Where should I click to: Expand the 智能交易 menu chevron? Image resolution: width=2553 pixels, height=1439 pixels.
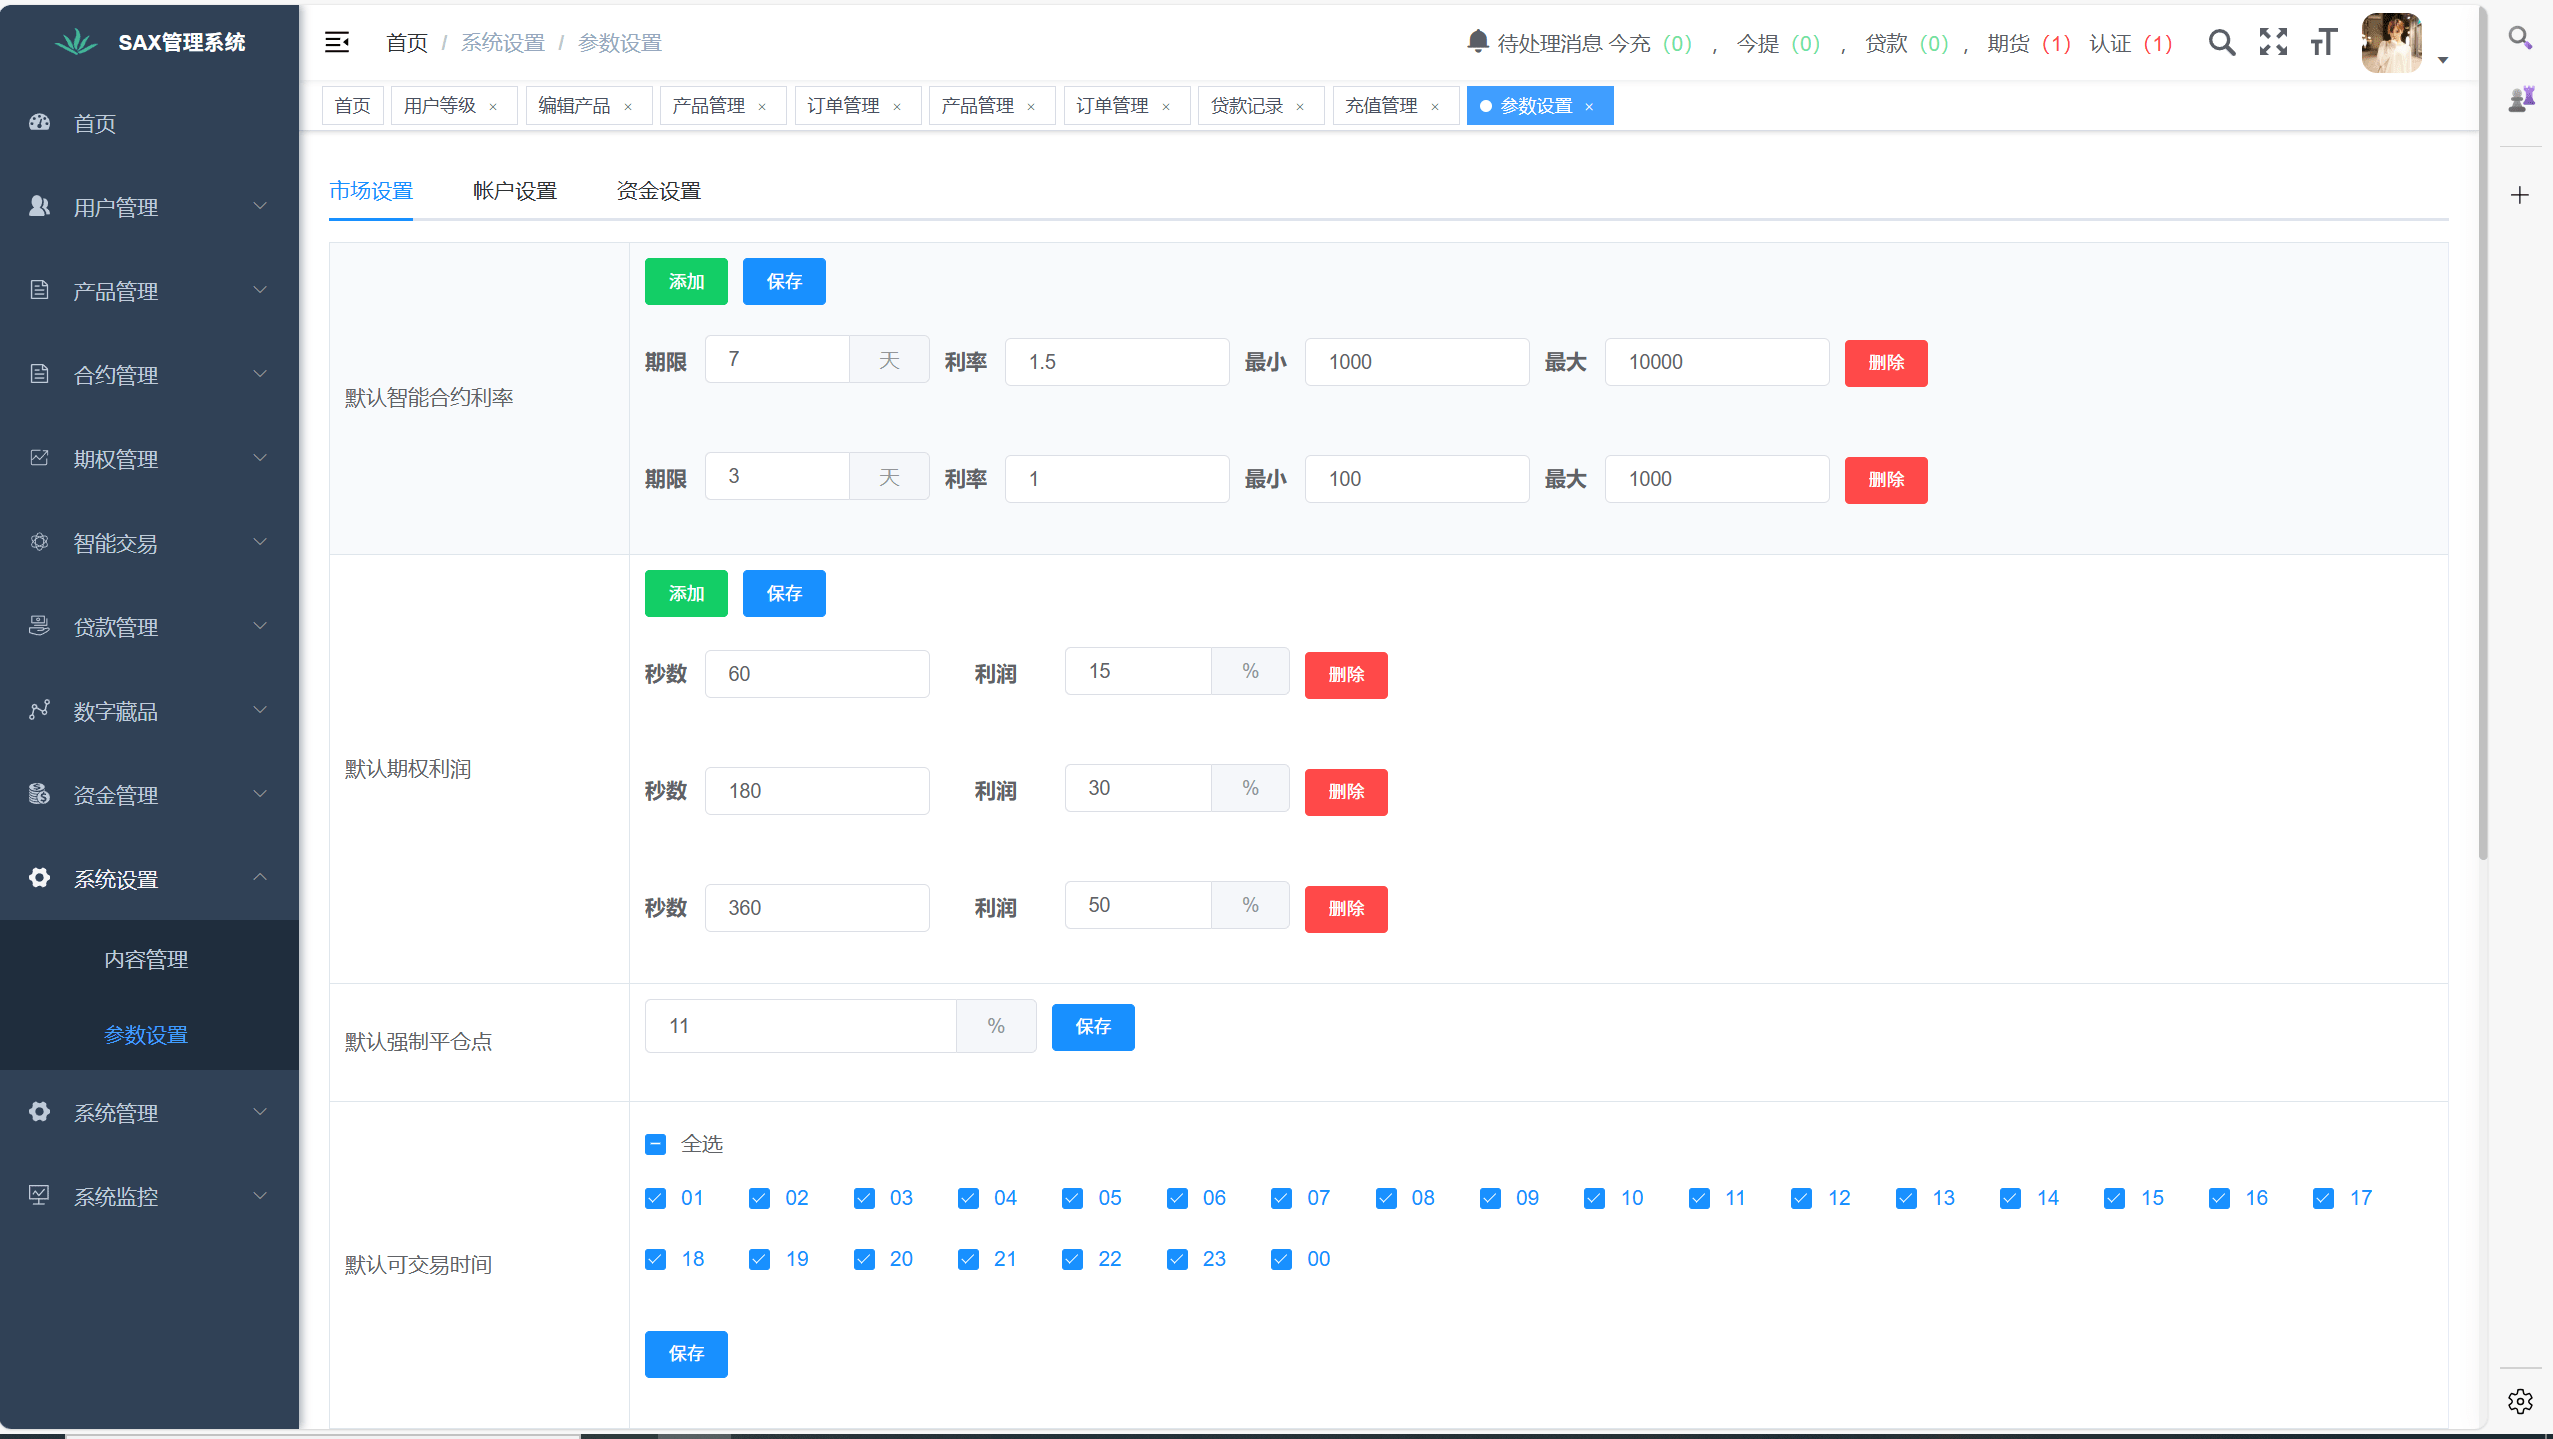pos(260,542)
